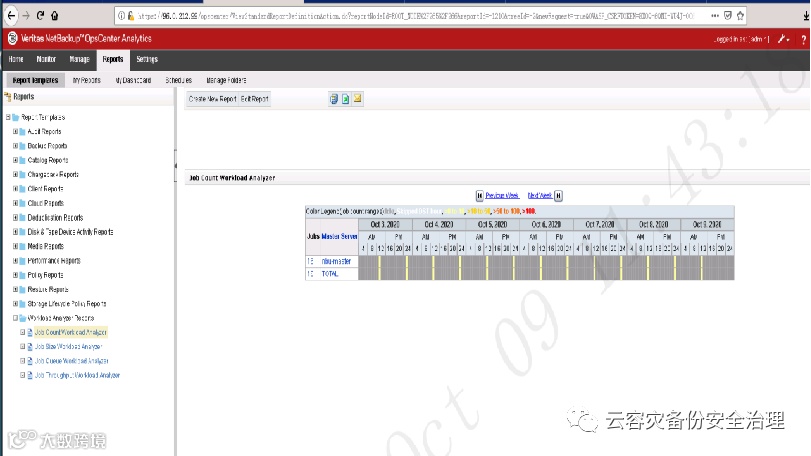811x456 pixels.
Task: Click the site information icon in address bar
Action: (x=121, y=16)
